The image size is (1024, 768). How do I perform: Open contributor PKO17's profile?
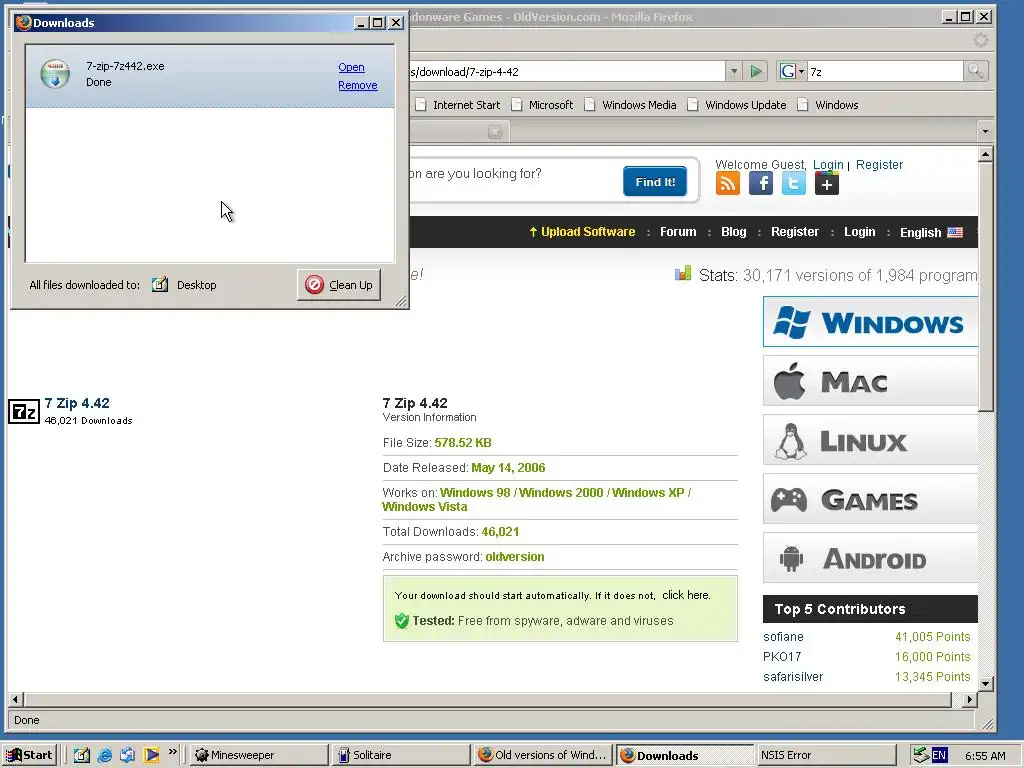point(782,656)
